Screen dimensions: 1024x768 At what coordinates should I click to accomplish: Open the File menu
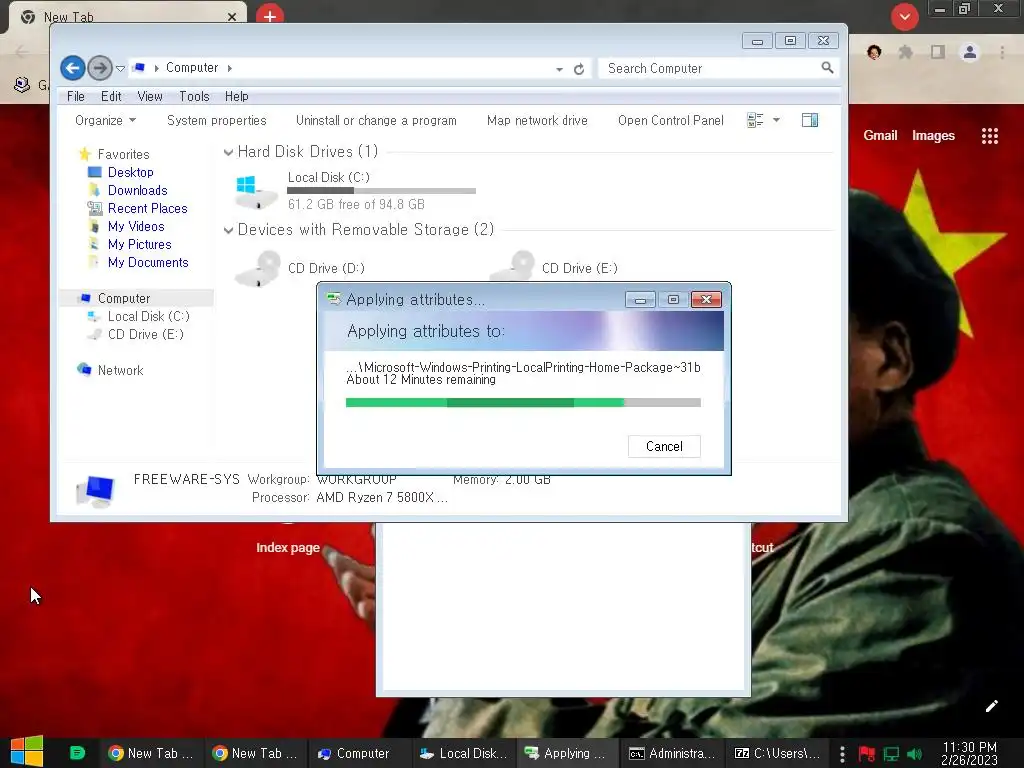click(x=76, y=96)
